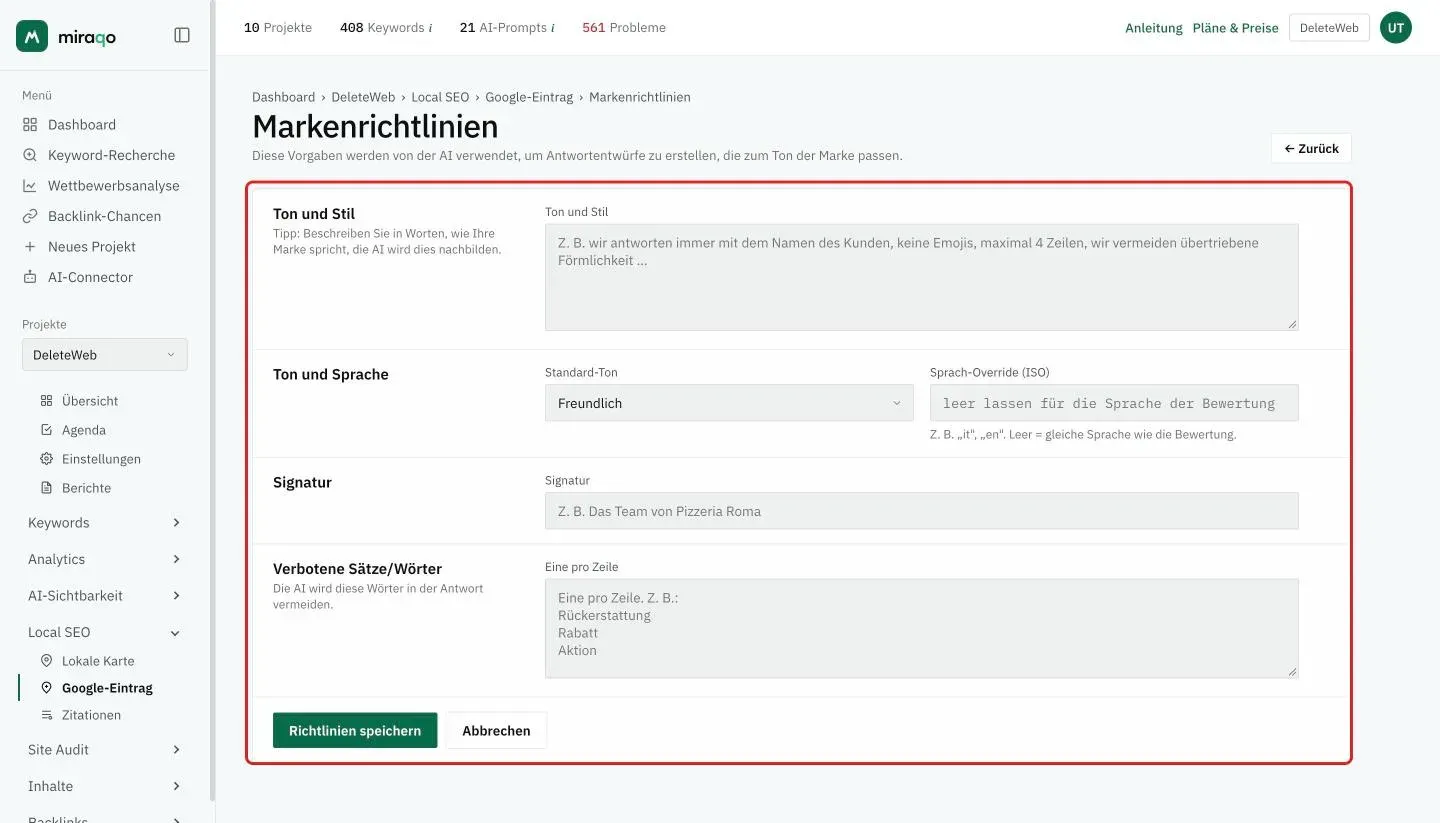Click the plus icon beside Neues Projekt
1440x823 pixels.
[30, 247]
